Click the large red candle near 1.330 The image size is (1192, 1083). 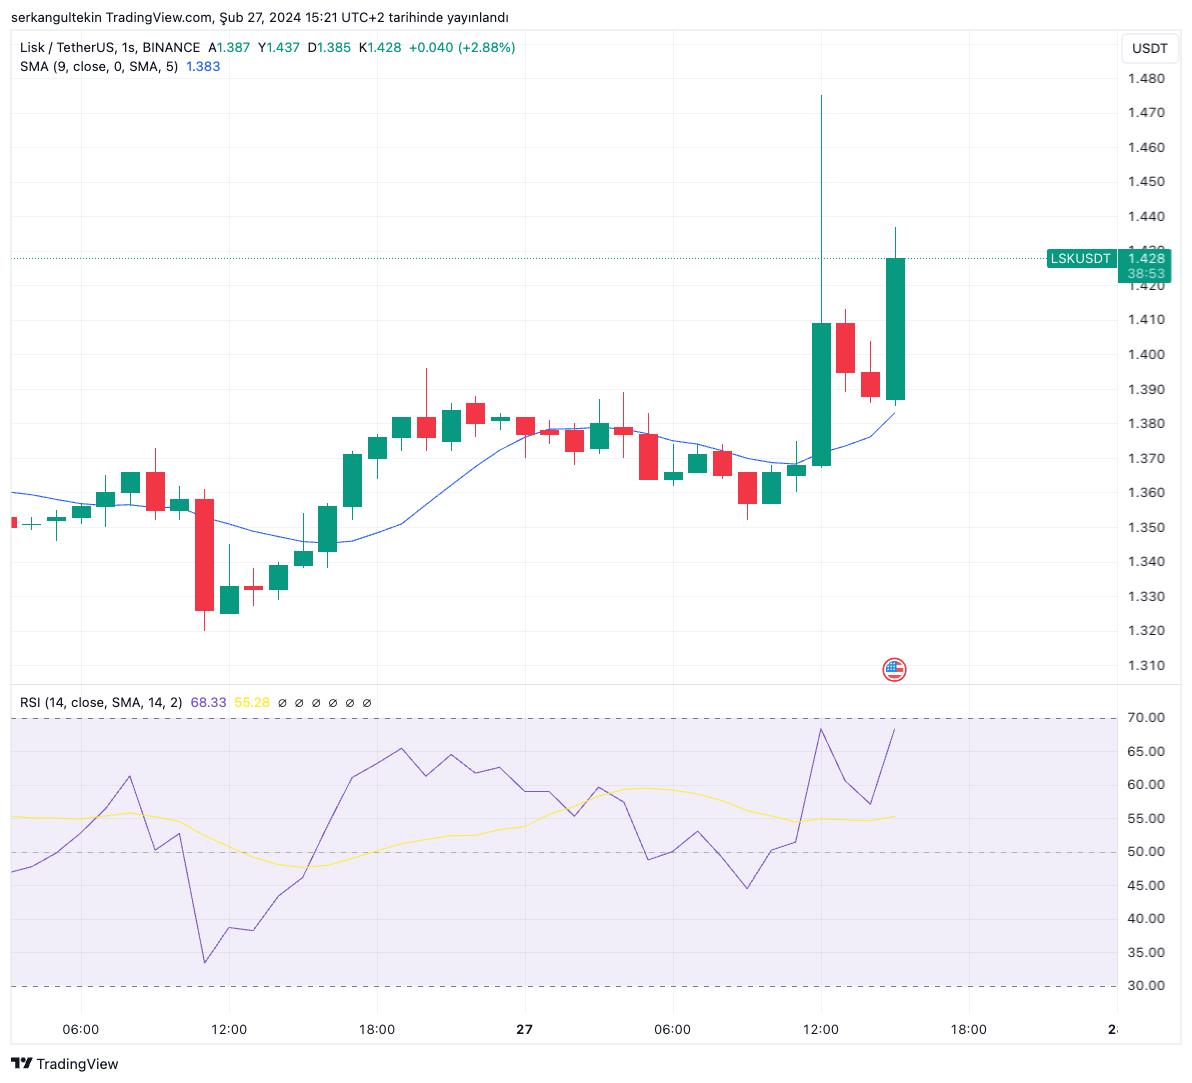[x=204, y=554]
